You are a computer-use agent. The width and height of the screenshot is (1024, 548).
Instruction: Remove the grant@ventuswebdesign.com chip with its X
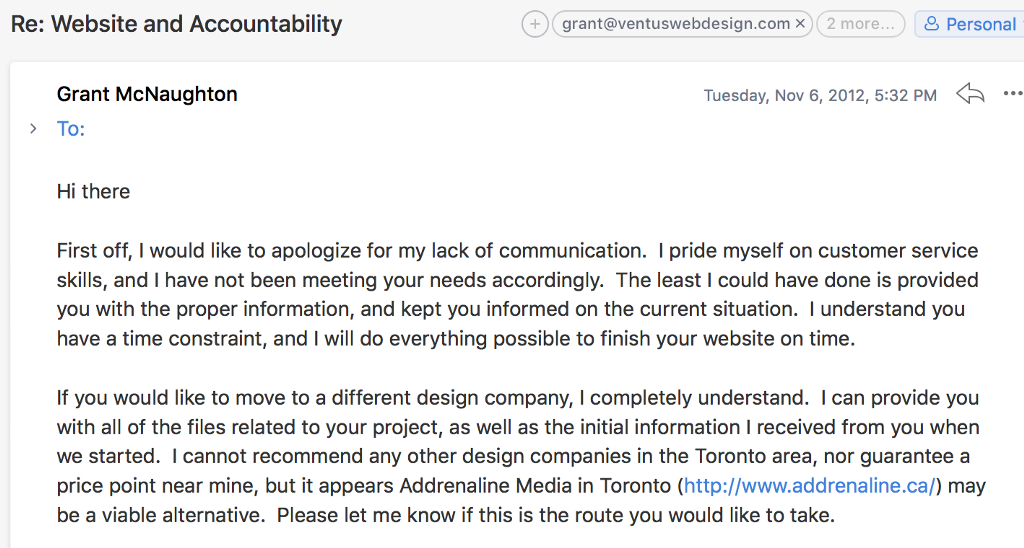point(800,24)
